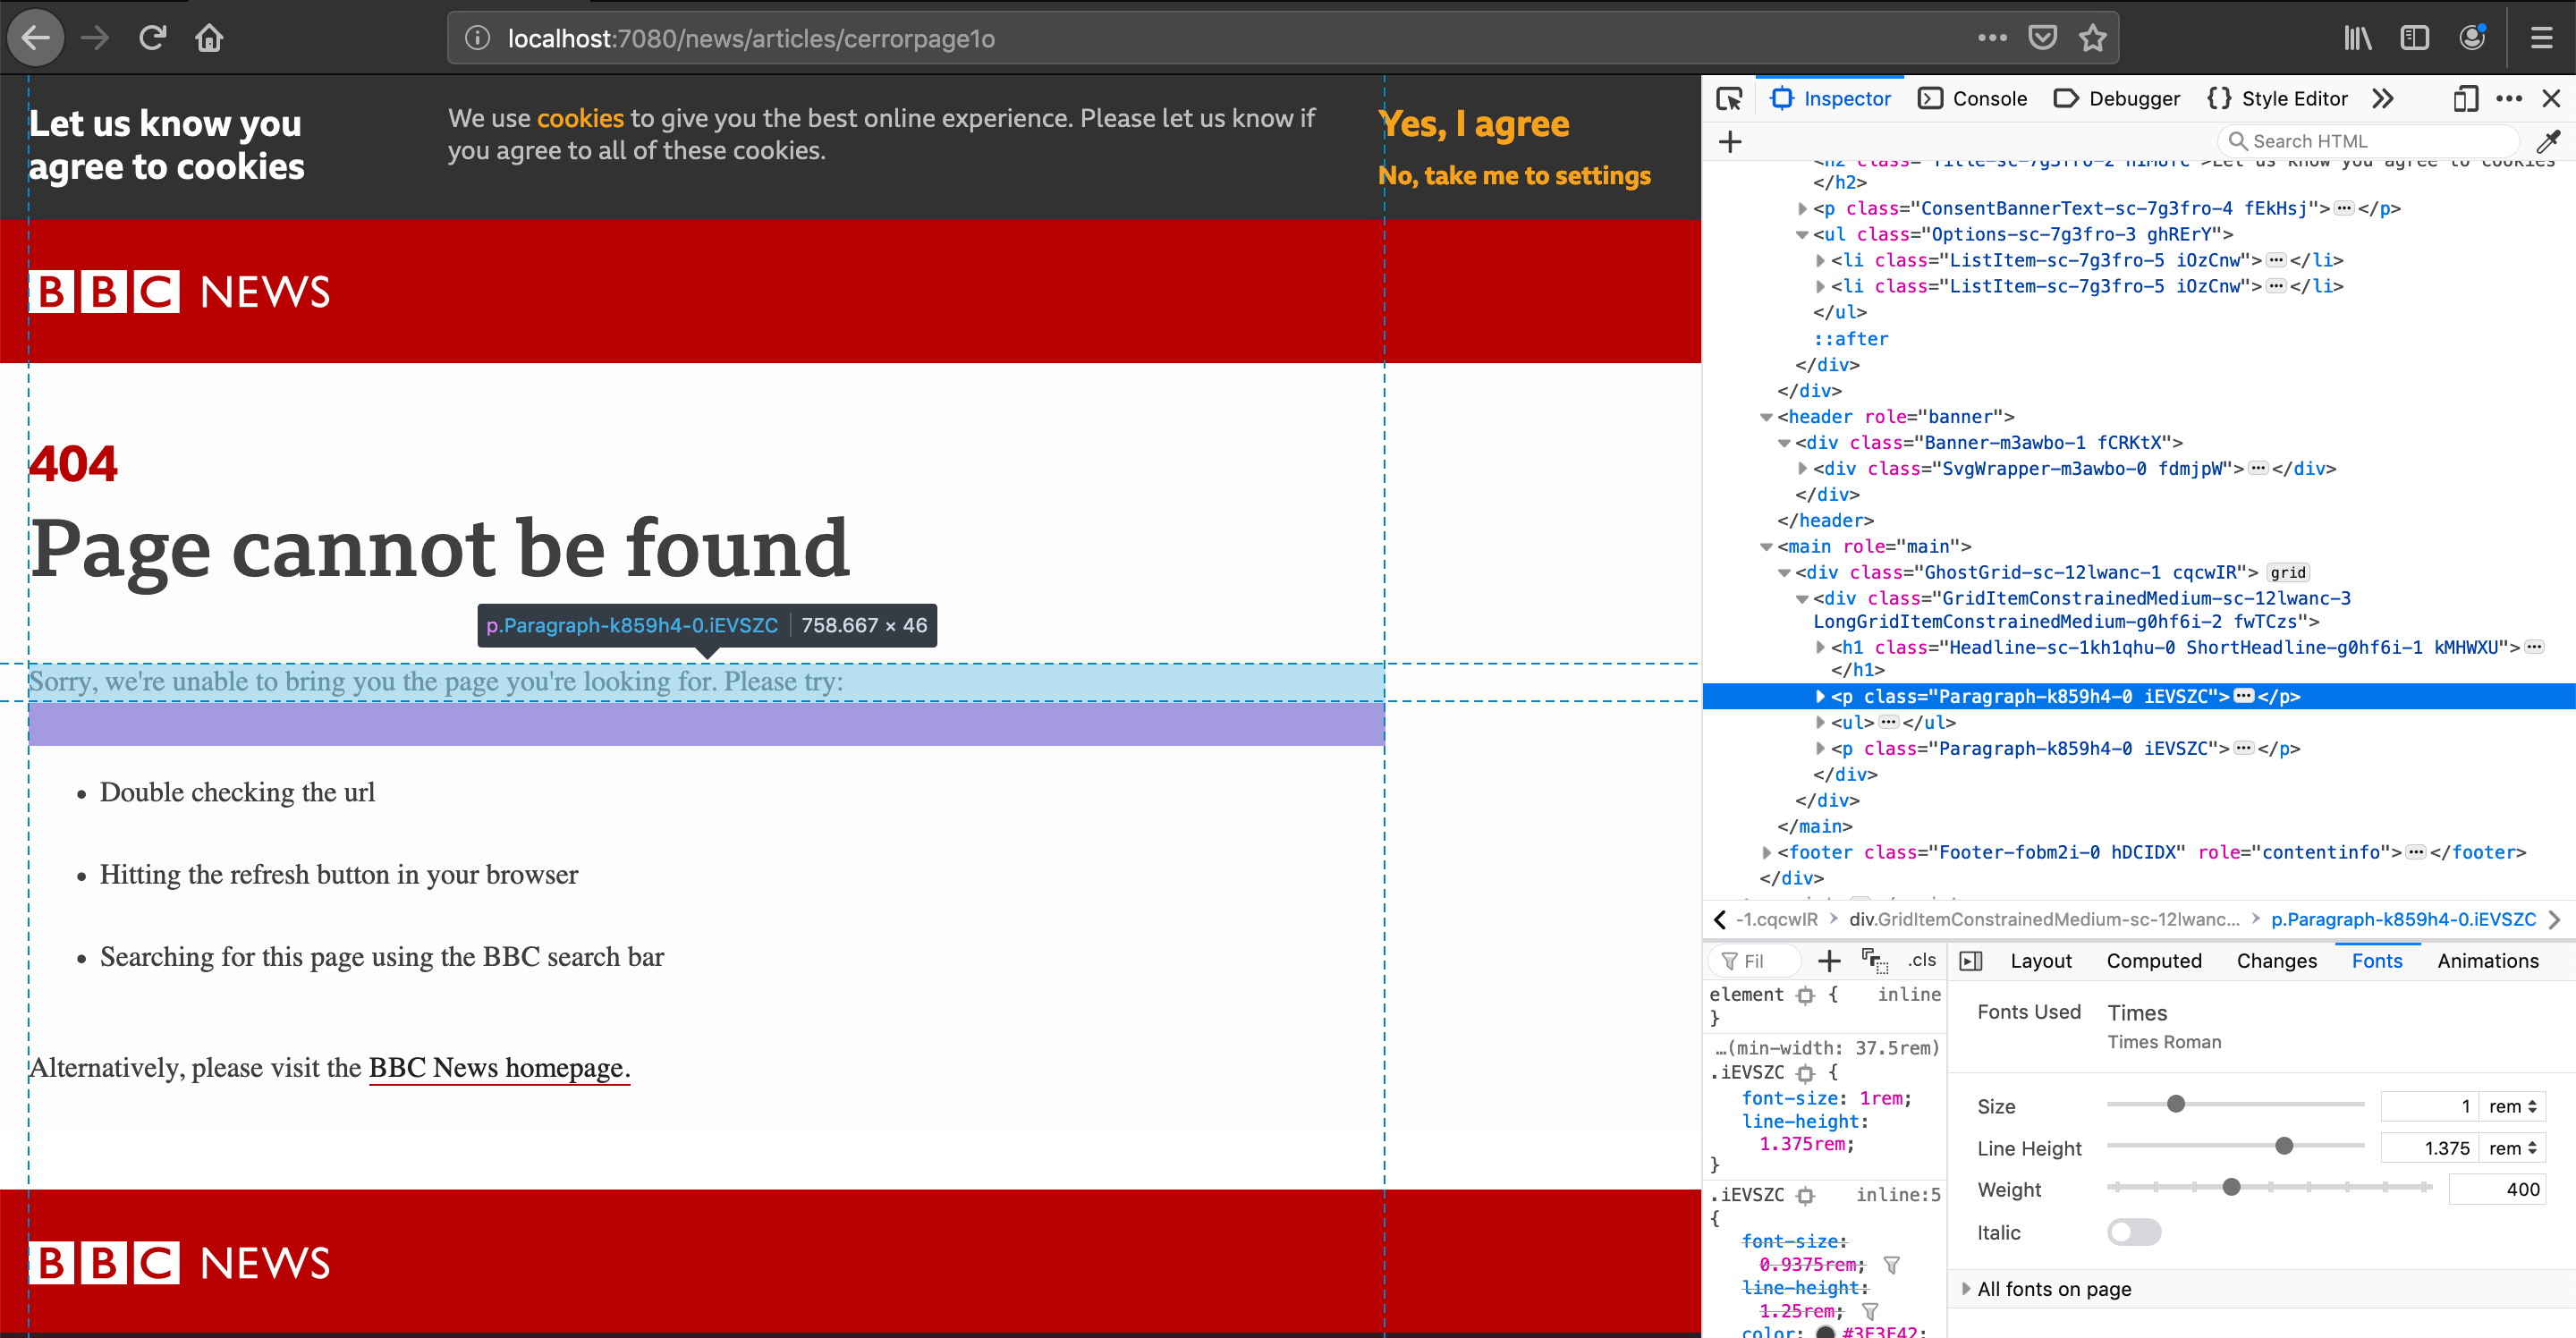Toggle the Italic switch in Fonts panel
Viewport: 2576px width, 1338px height.
[x=2133, y=1232]
